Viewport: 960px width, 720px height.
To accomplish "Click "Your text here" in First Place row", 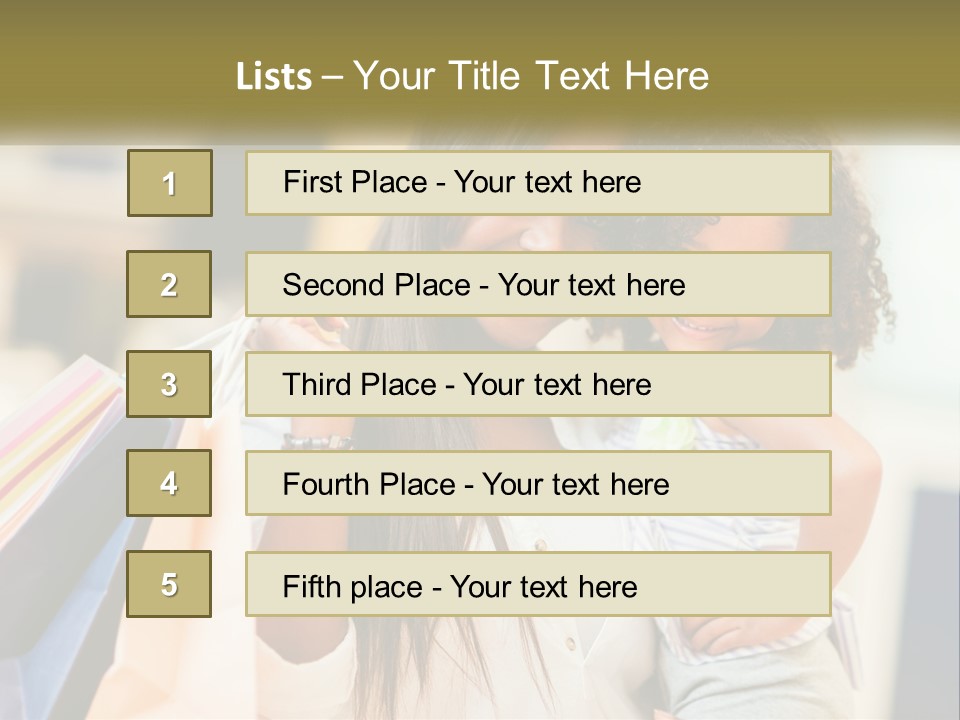I will (548, 182).
